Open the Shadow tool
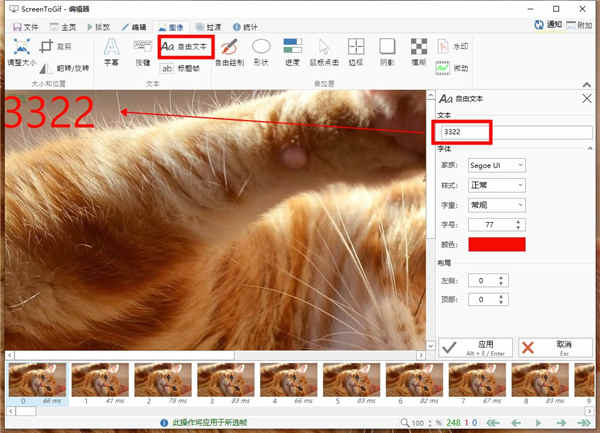The height and width of the screenshot is (433, 600). [x=387, y=52]
